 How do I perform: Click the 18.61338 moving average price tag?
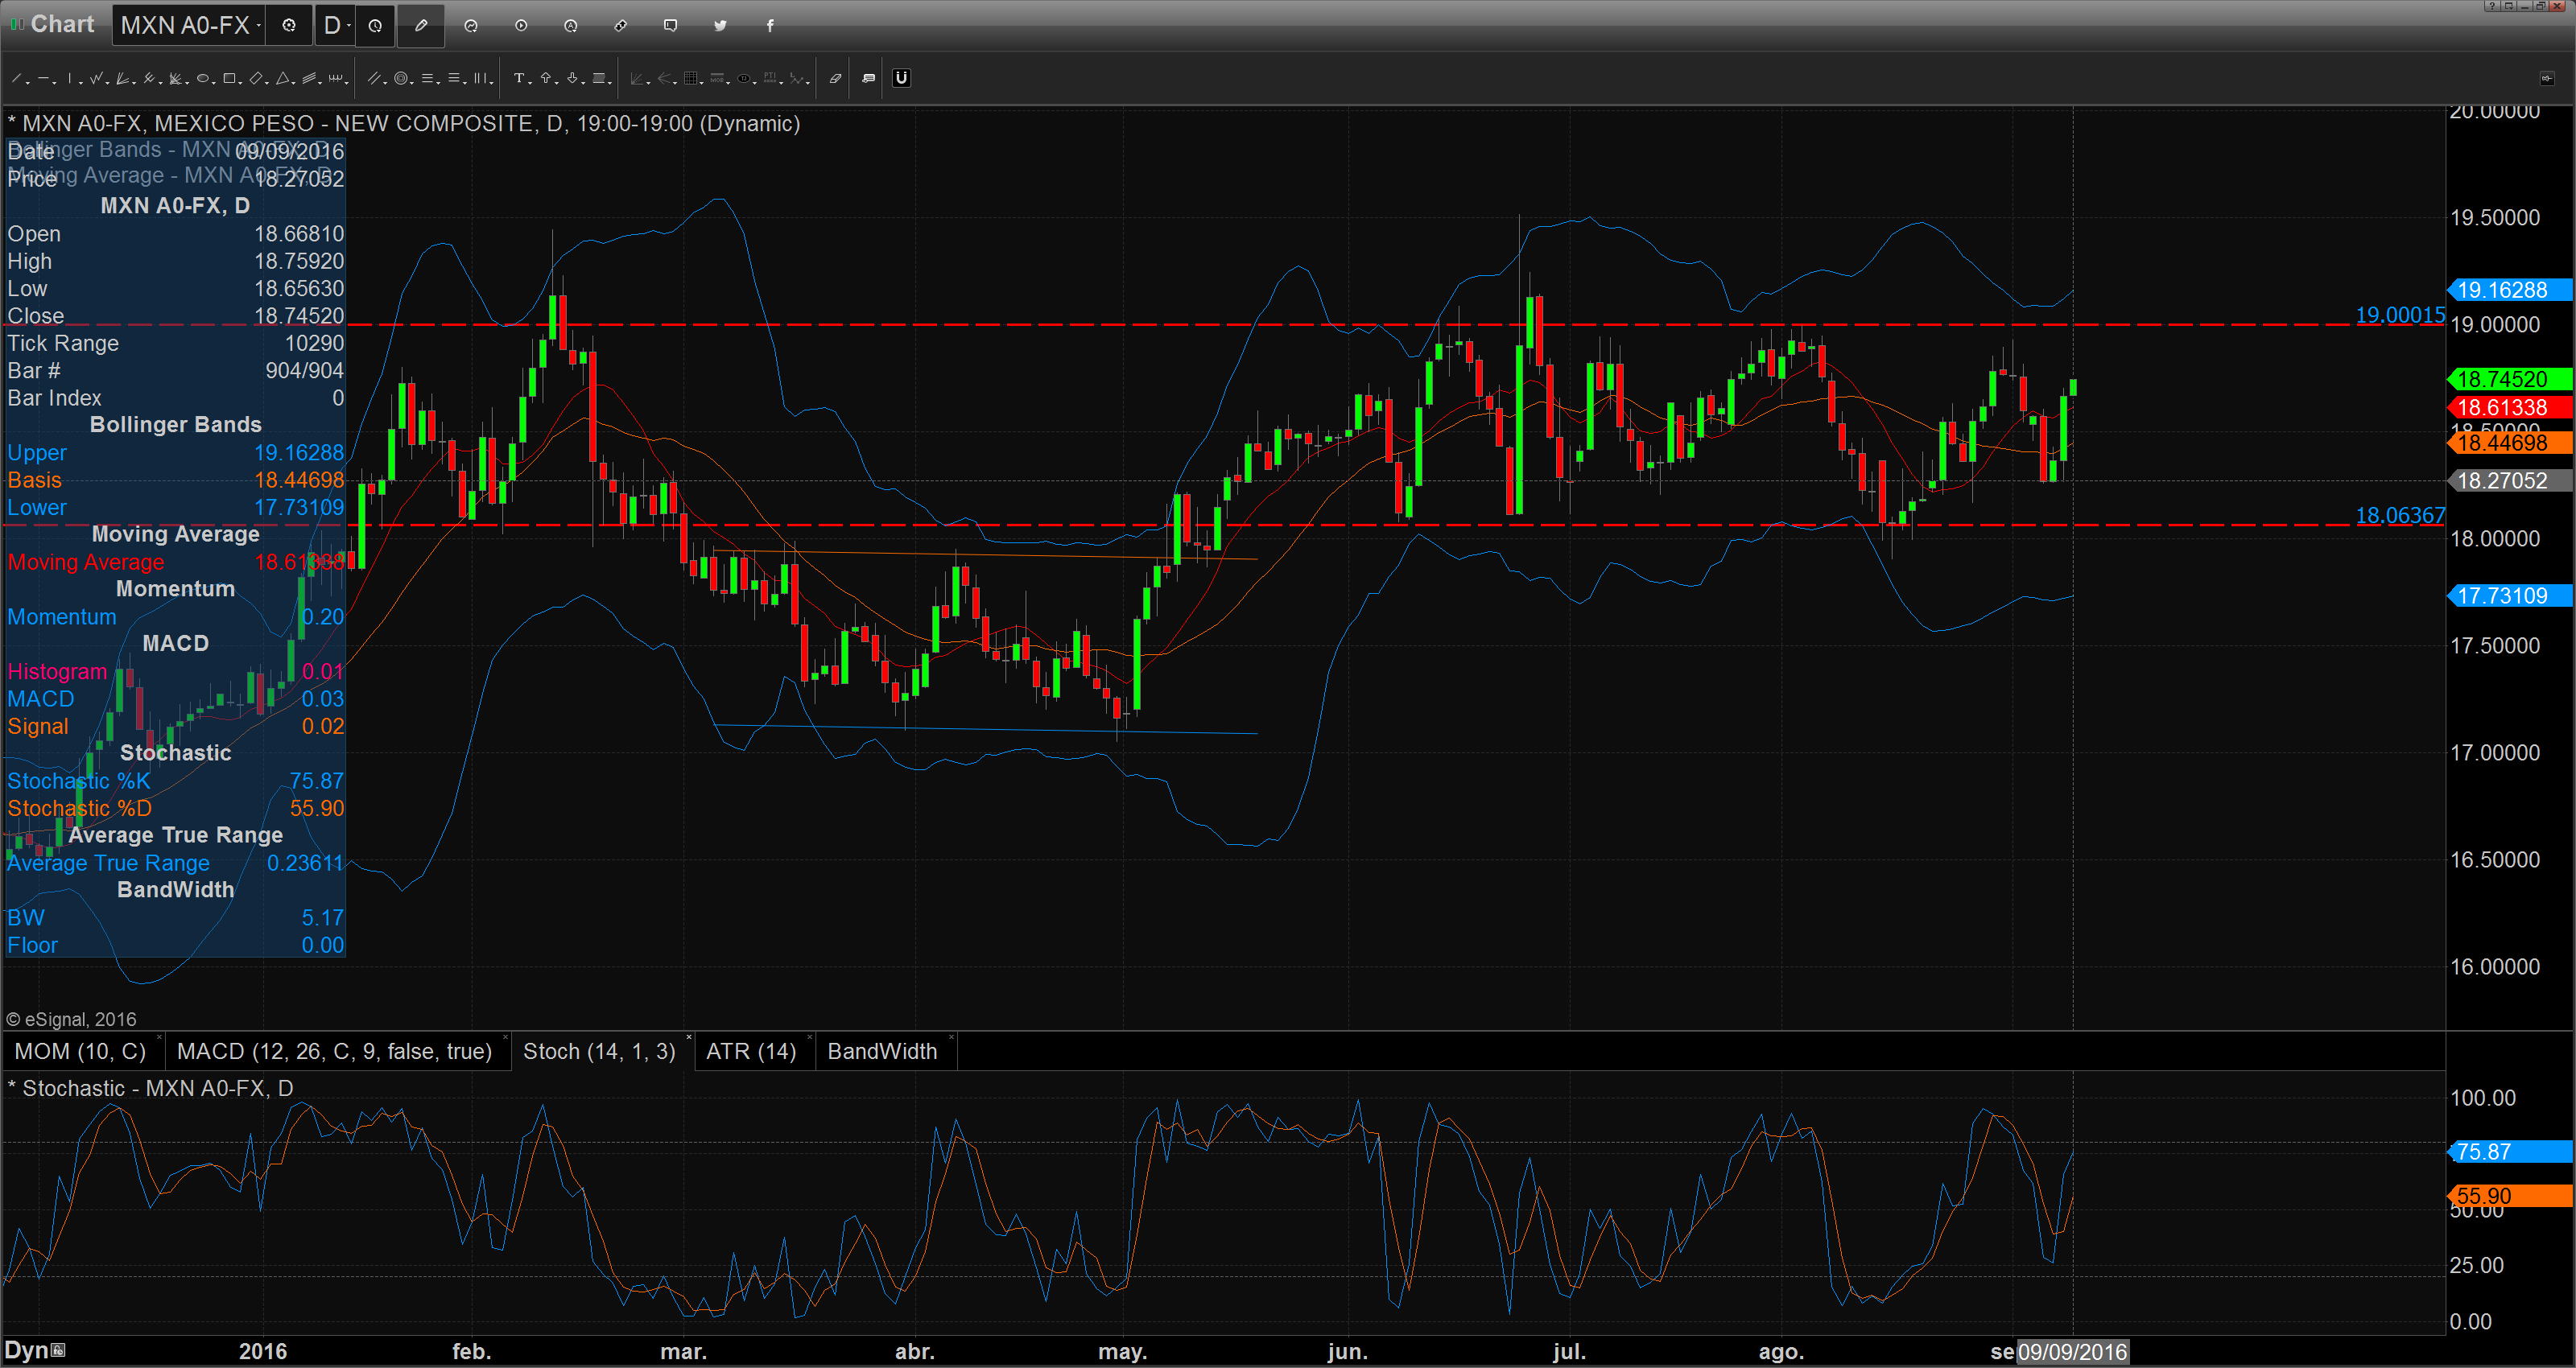click(2510, 407)
